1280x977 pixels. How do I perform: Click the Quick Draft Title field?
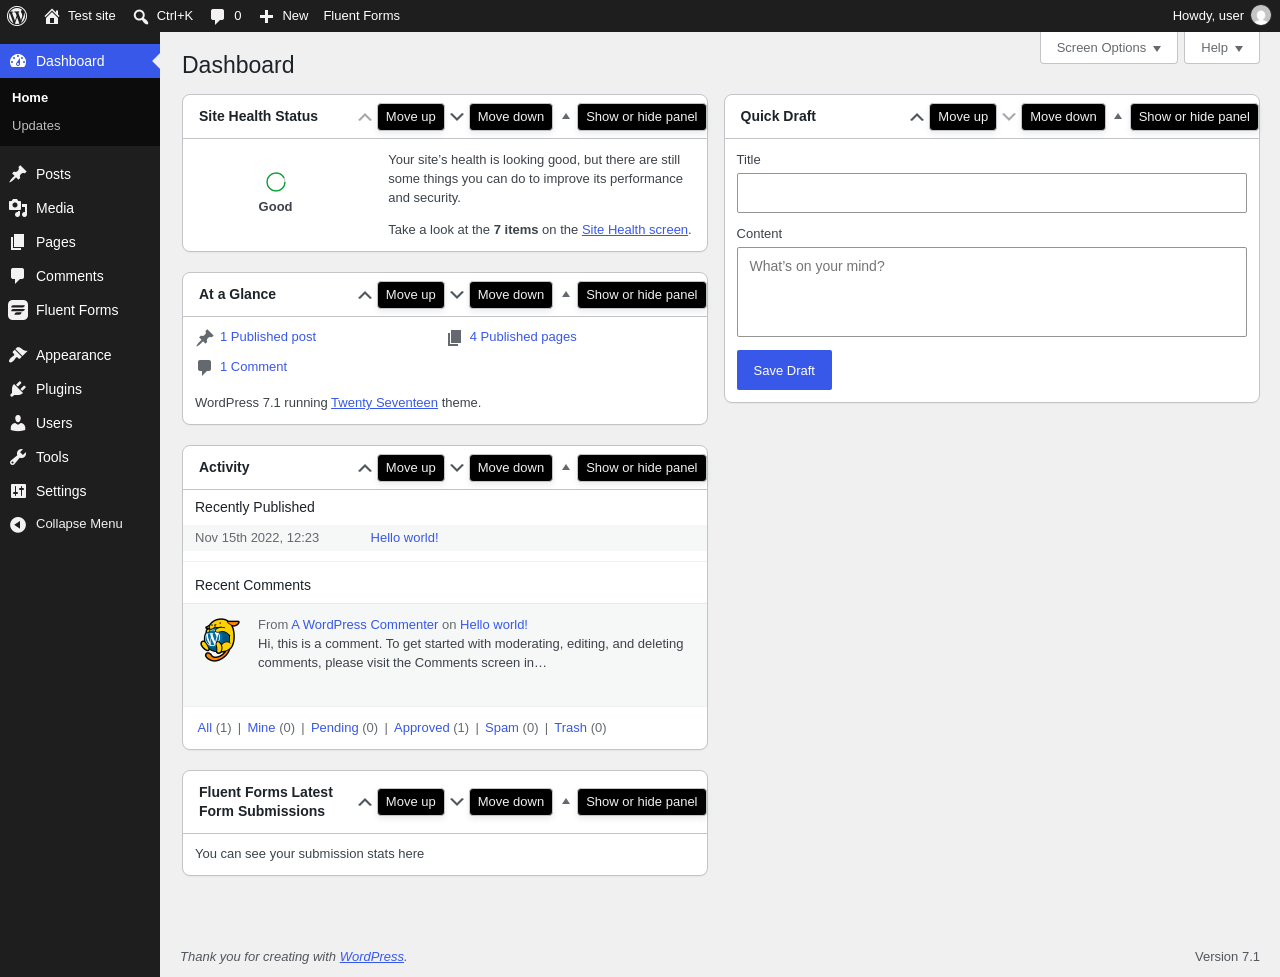tap(992, 193)
